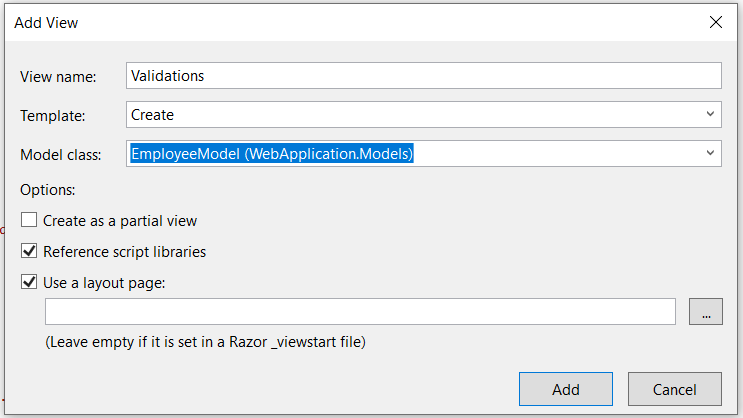Click the Reference script libraries label

[125, 252]
